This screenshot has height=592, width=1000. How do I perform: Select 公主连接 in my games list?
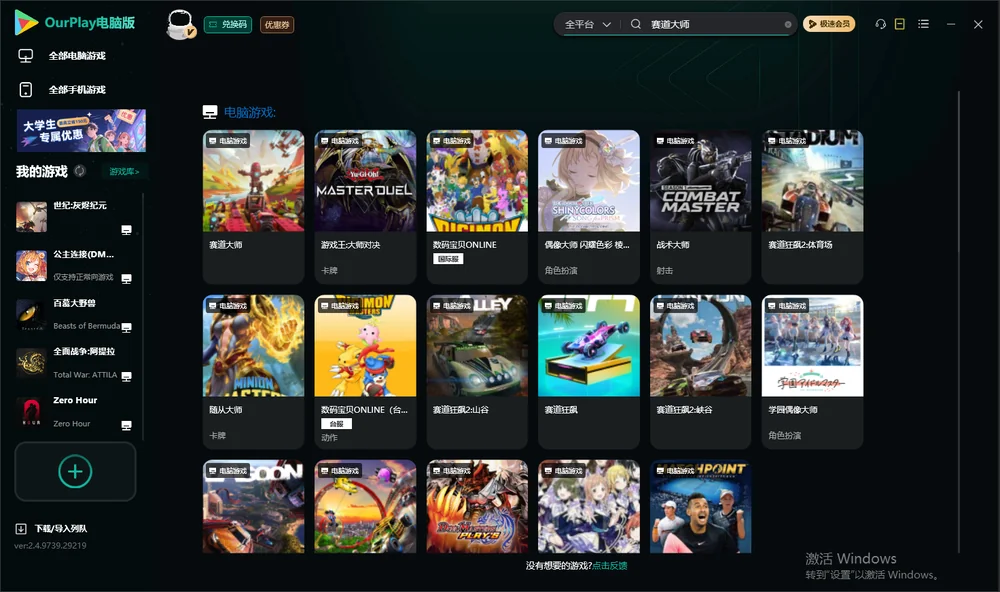75,266
